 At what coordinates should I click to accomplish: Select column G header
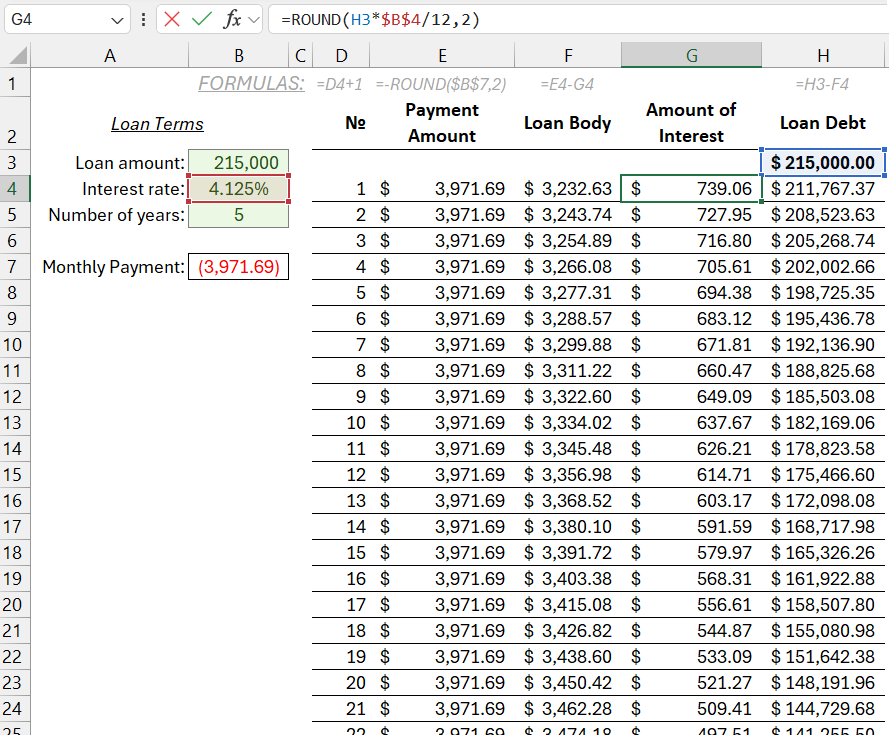[691, 55]
